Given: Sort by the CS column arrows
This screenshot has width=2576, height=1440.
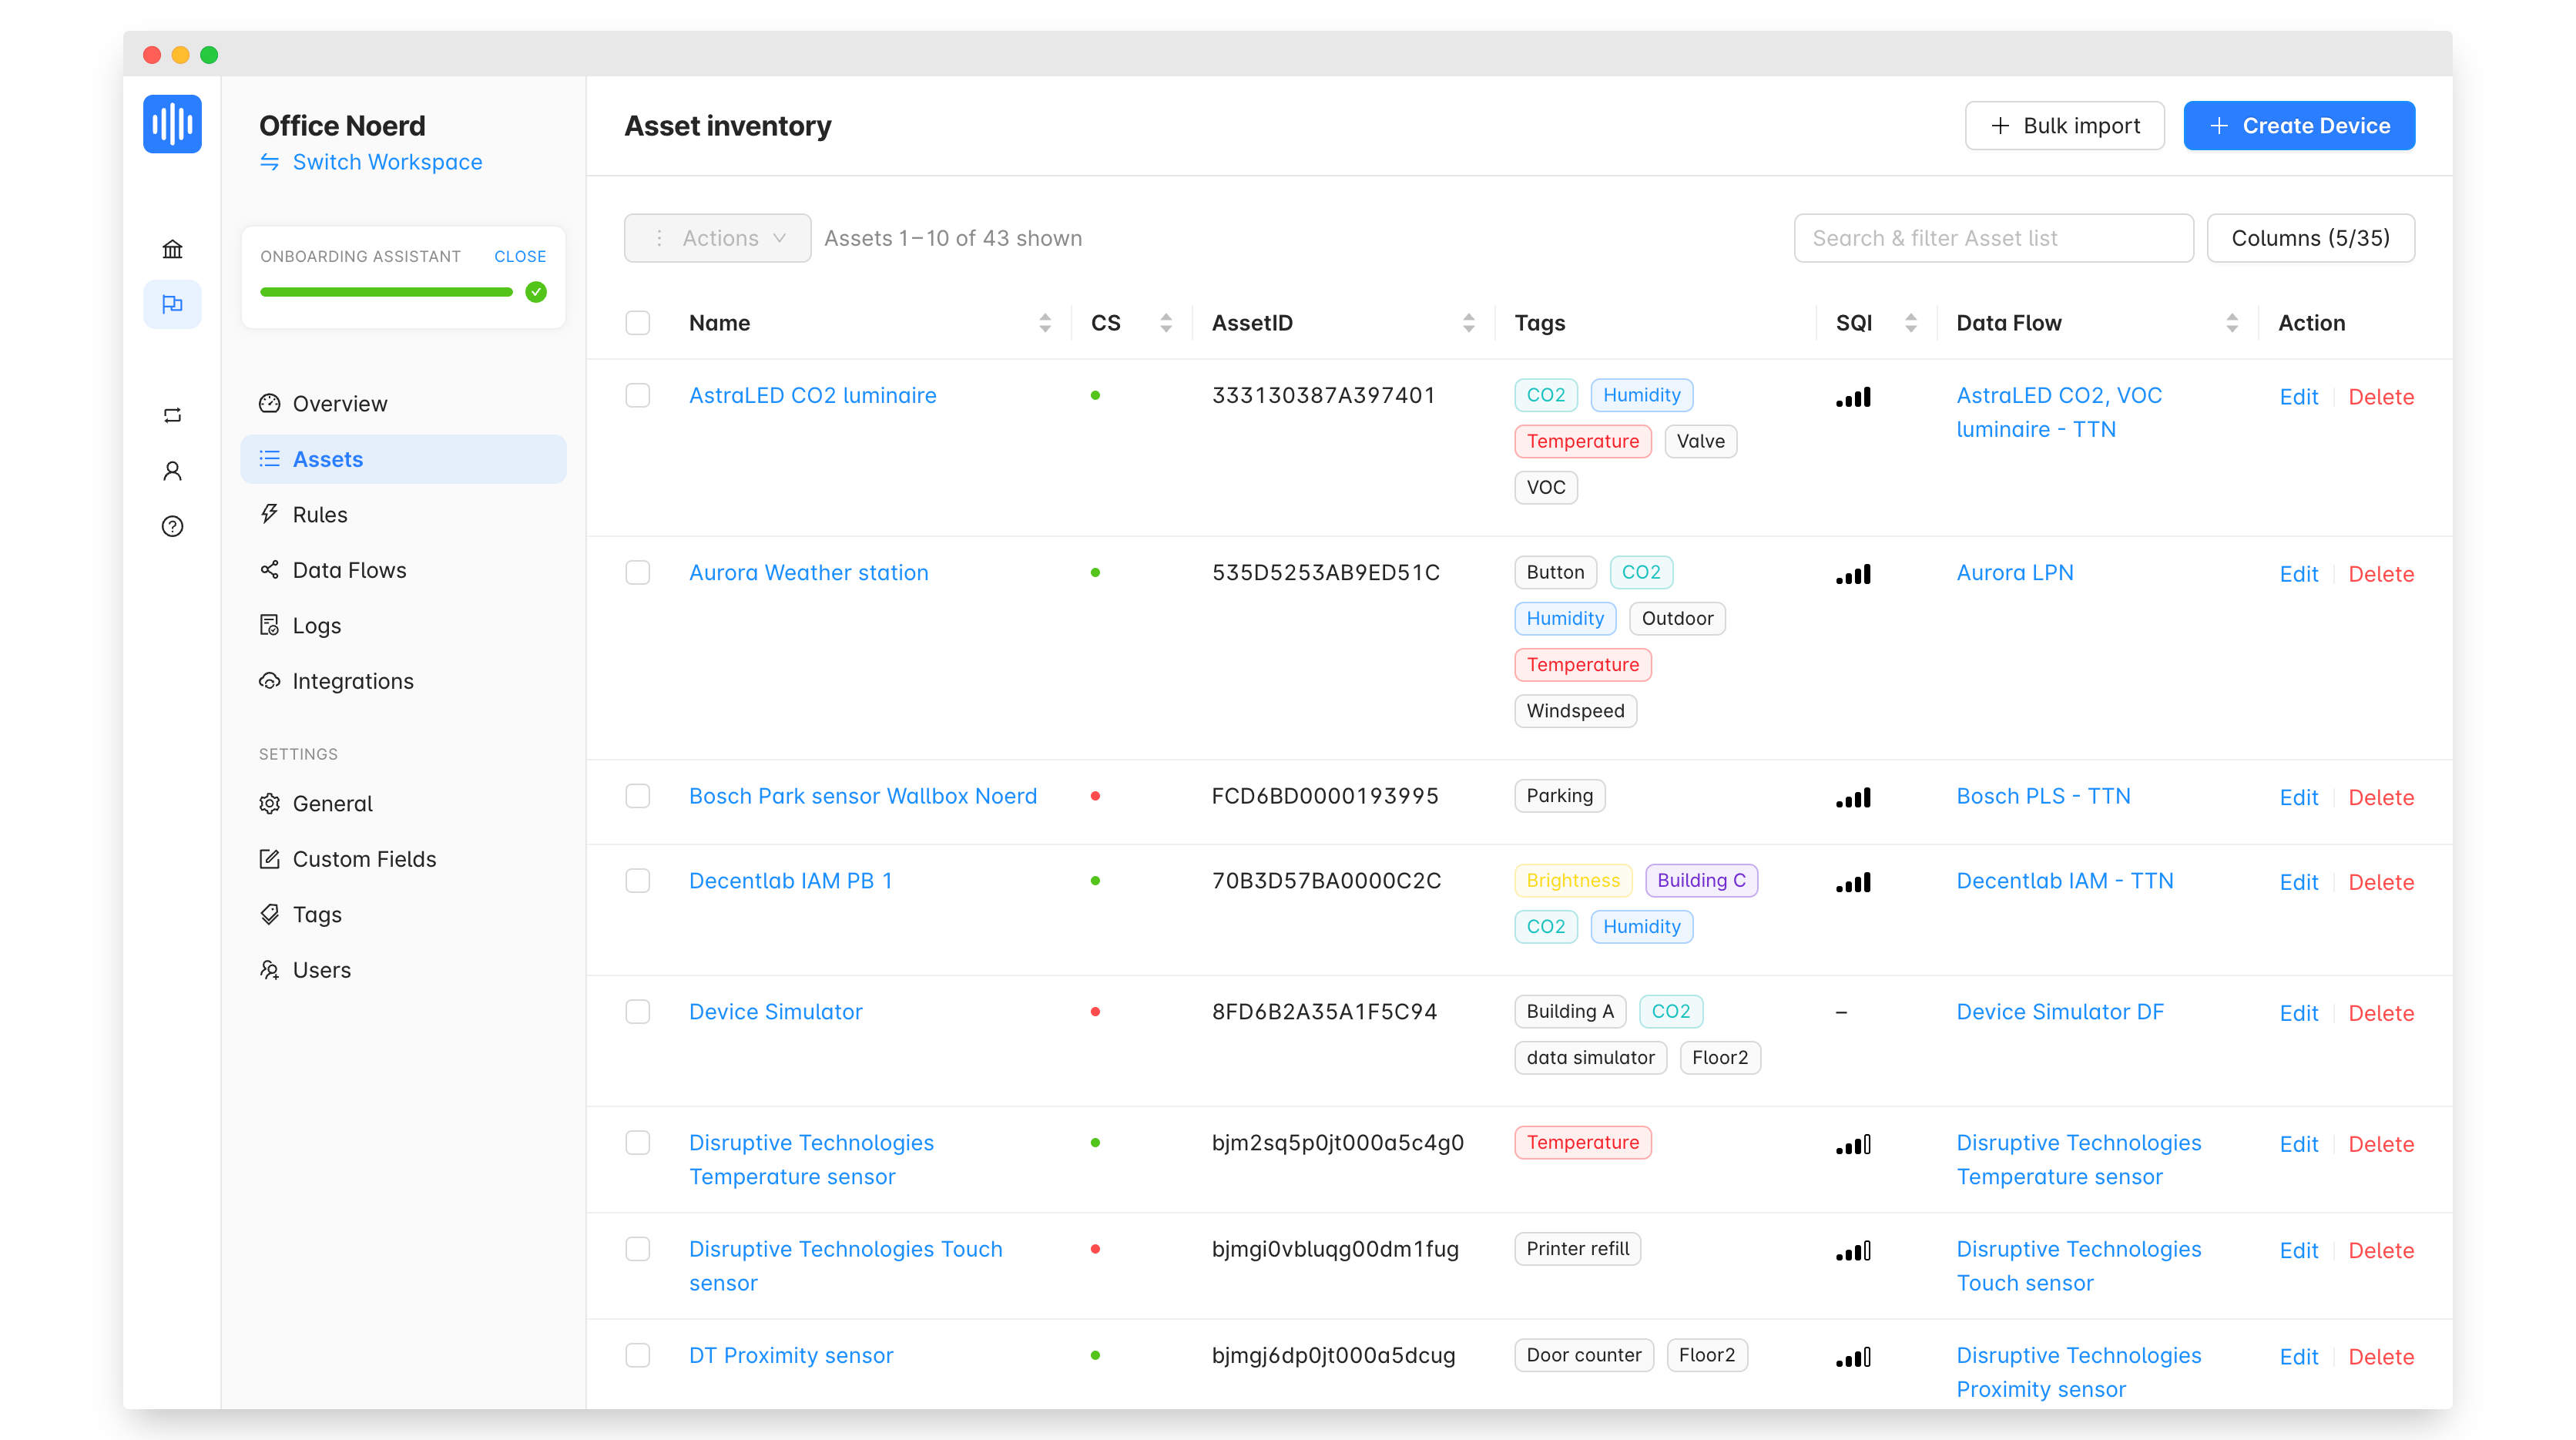Looking at the screenshot, I should 1166,323.
